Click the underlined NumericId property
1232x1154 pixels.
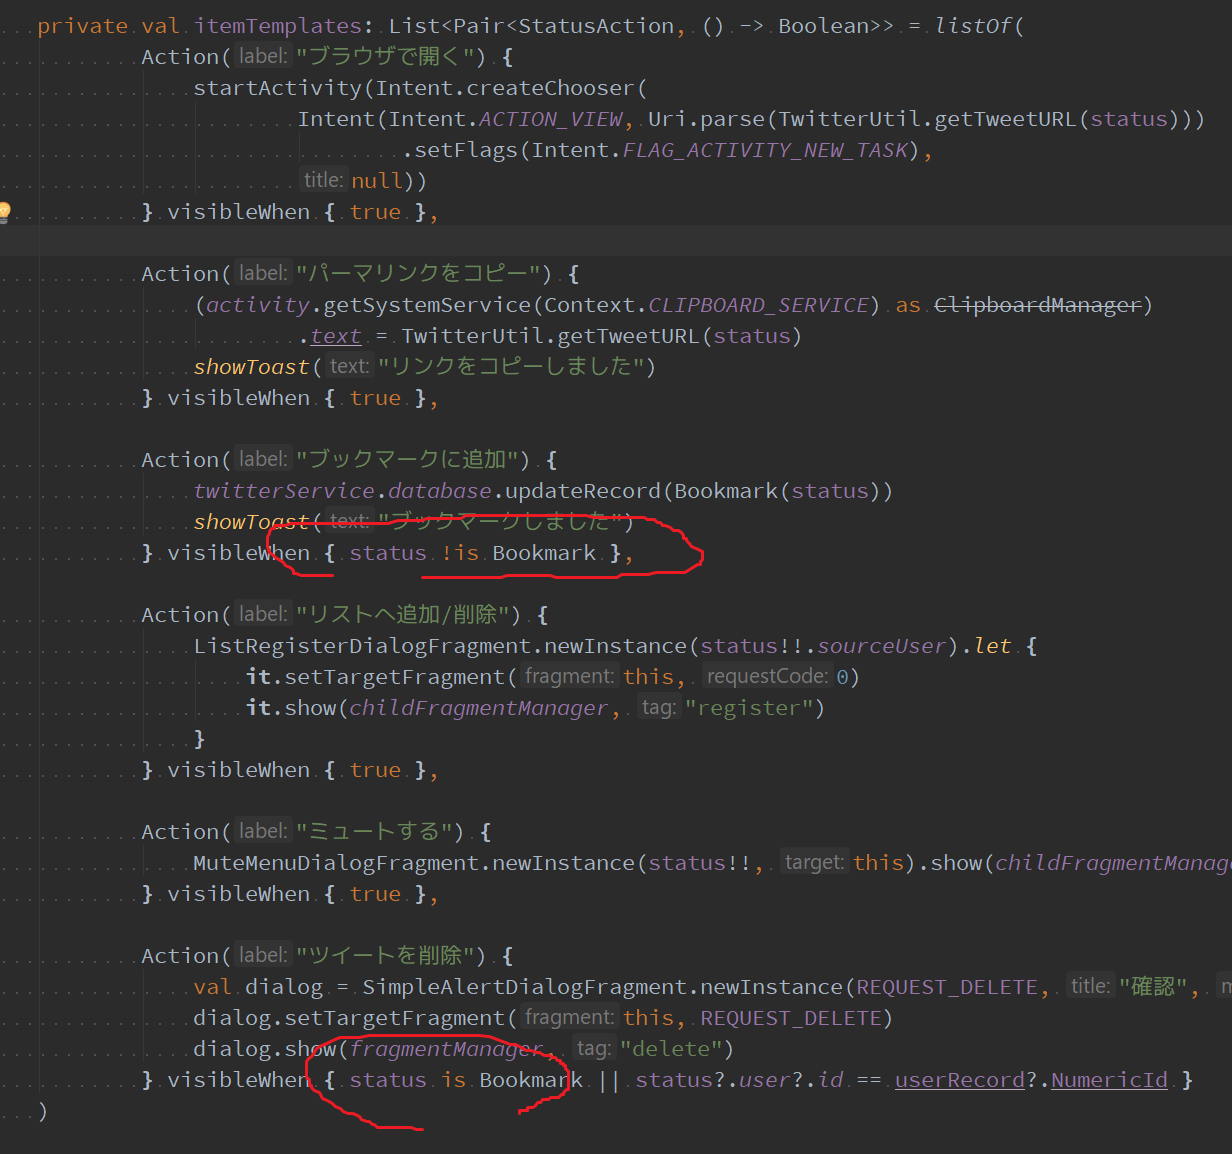[x=1109, y=1080]
